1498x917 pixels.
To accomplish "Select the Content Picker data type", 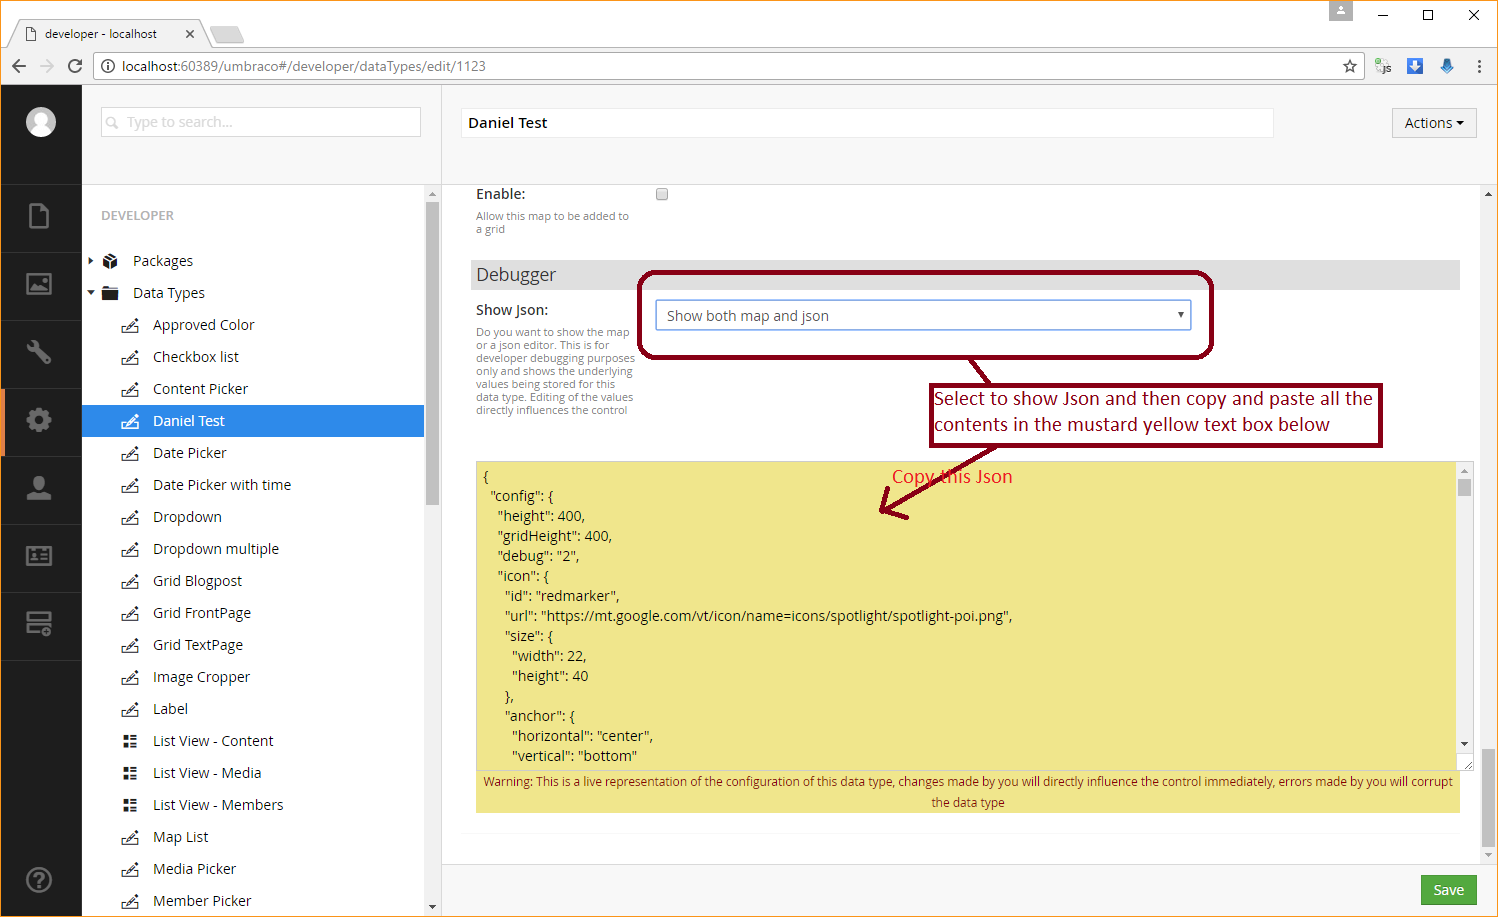I will (200, 389).
